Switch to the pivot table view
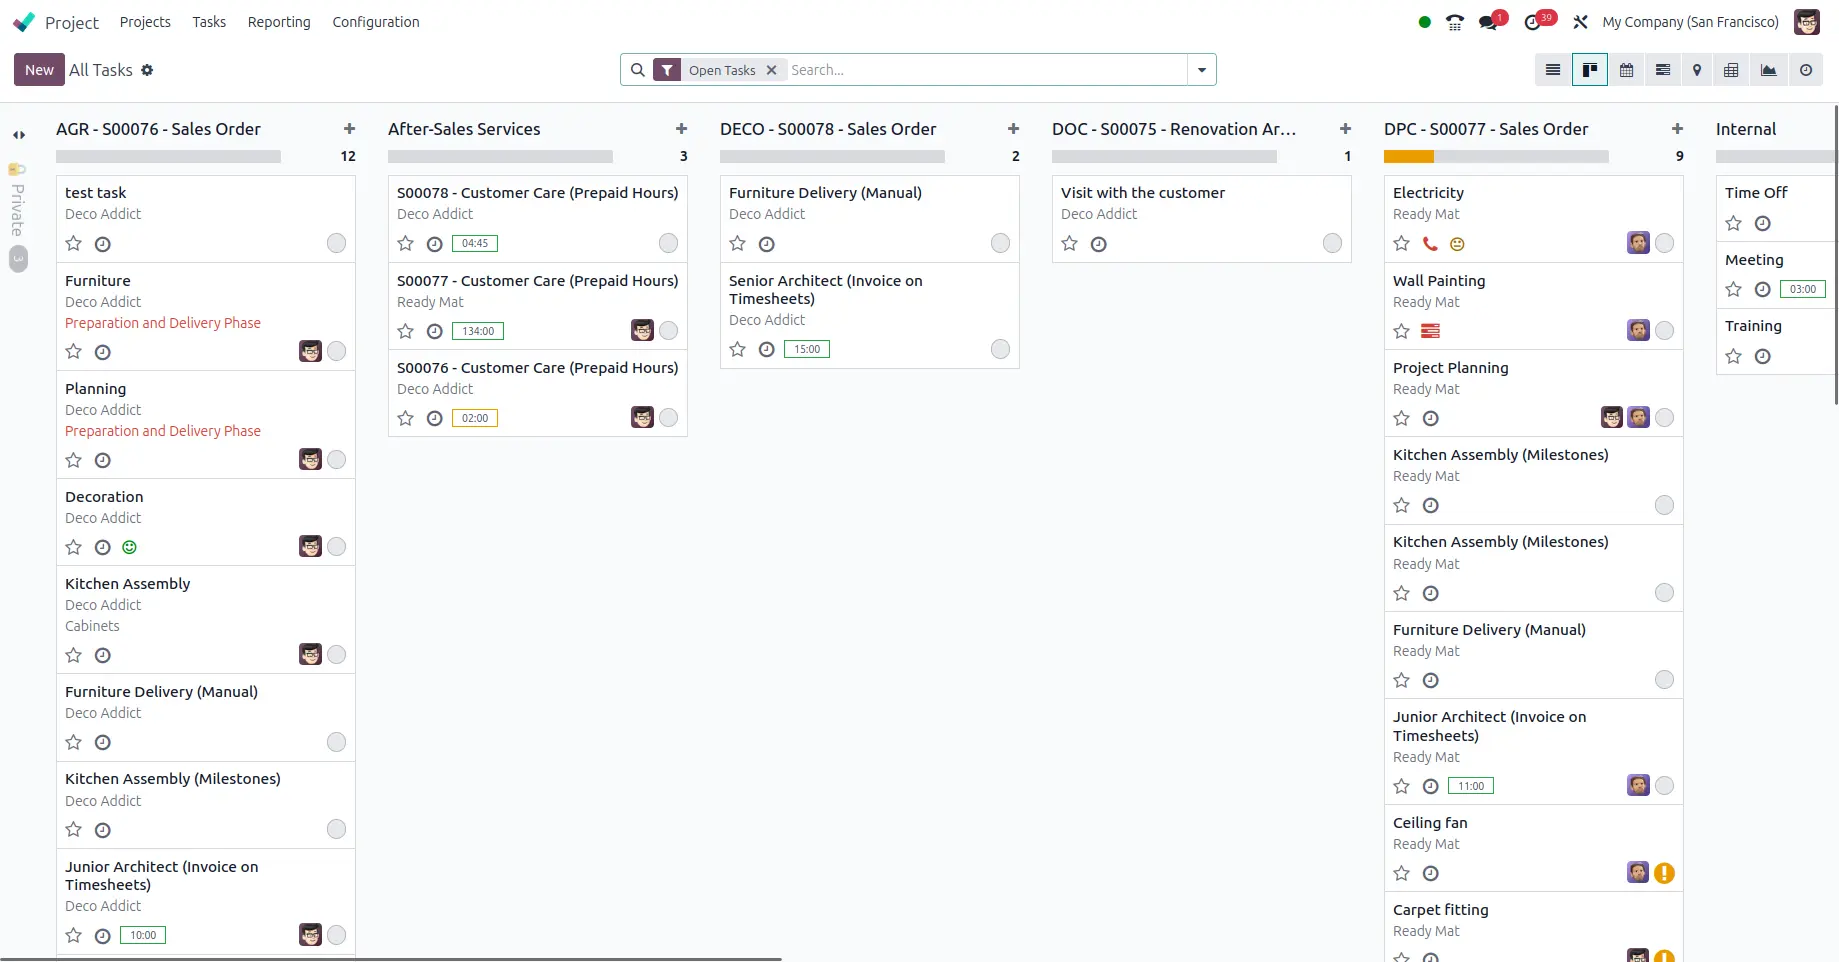 point(1731,70)
